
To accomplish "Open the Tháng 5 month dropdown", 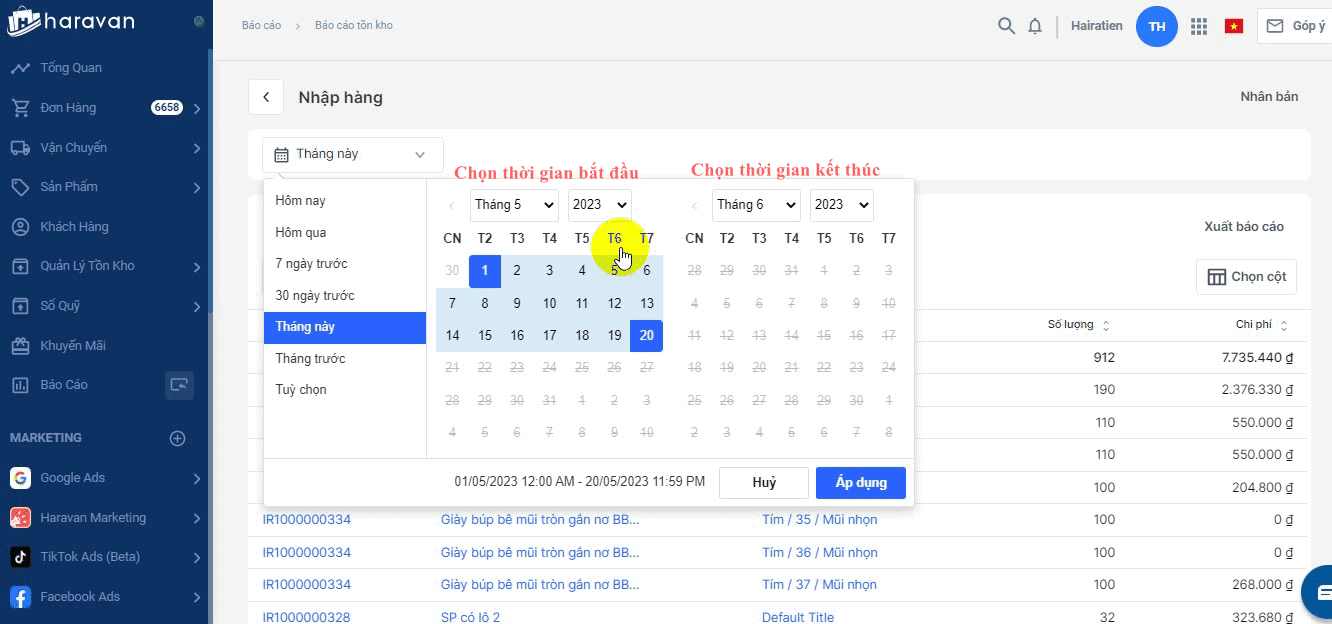I will [514, 205].
